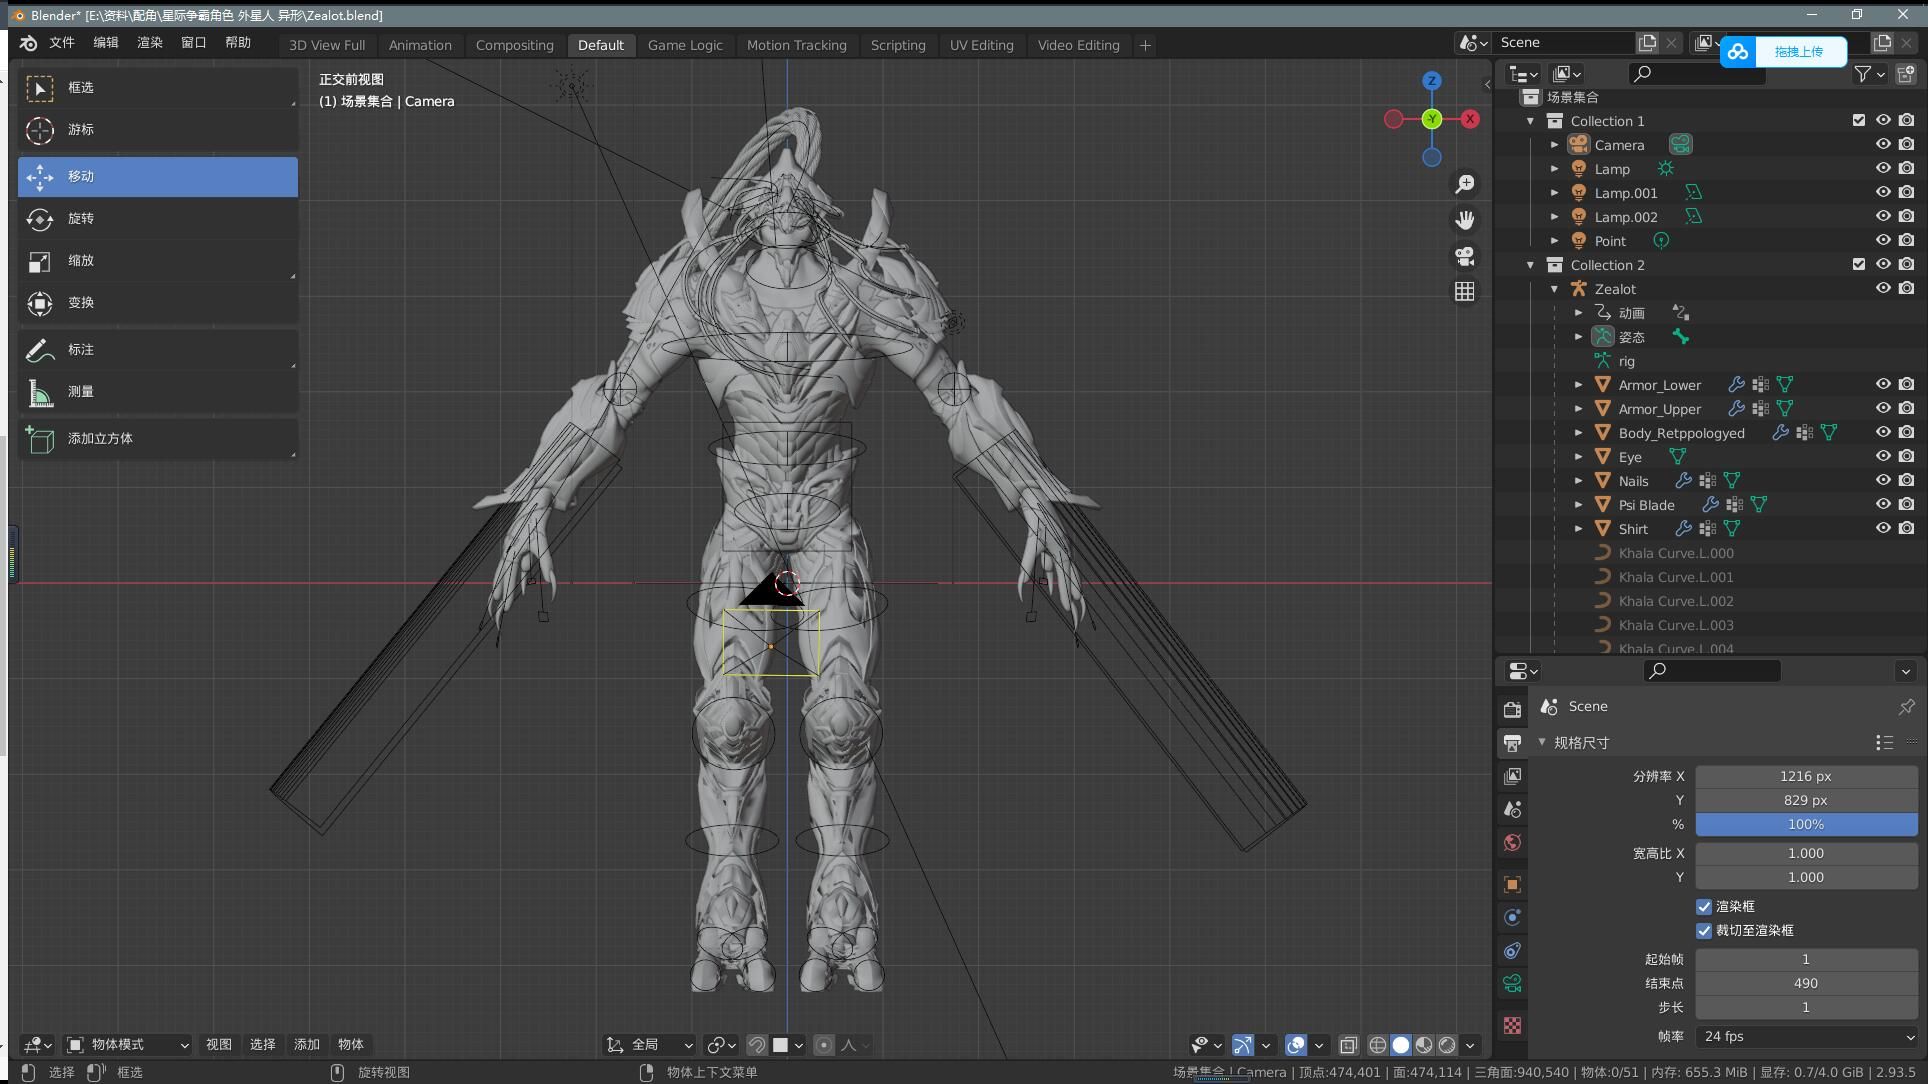Click the resolution percentage 100% slider

pos(1806,824)
